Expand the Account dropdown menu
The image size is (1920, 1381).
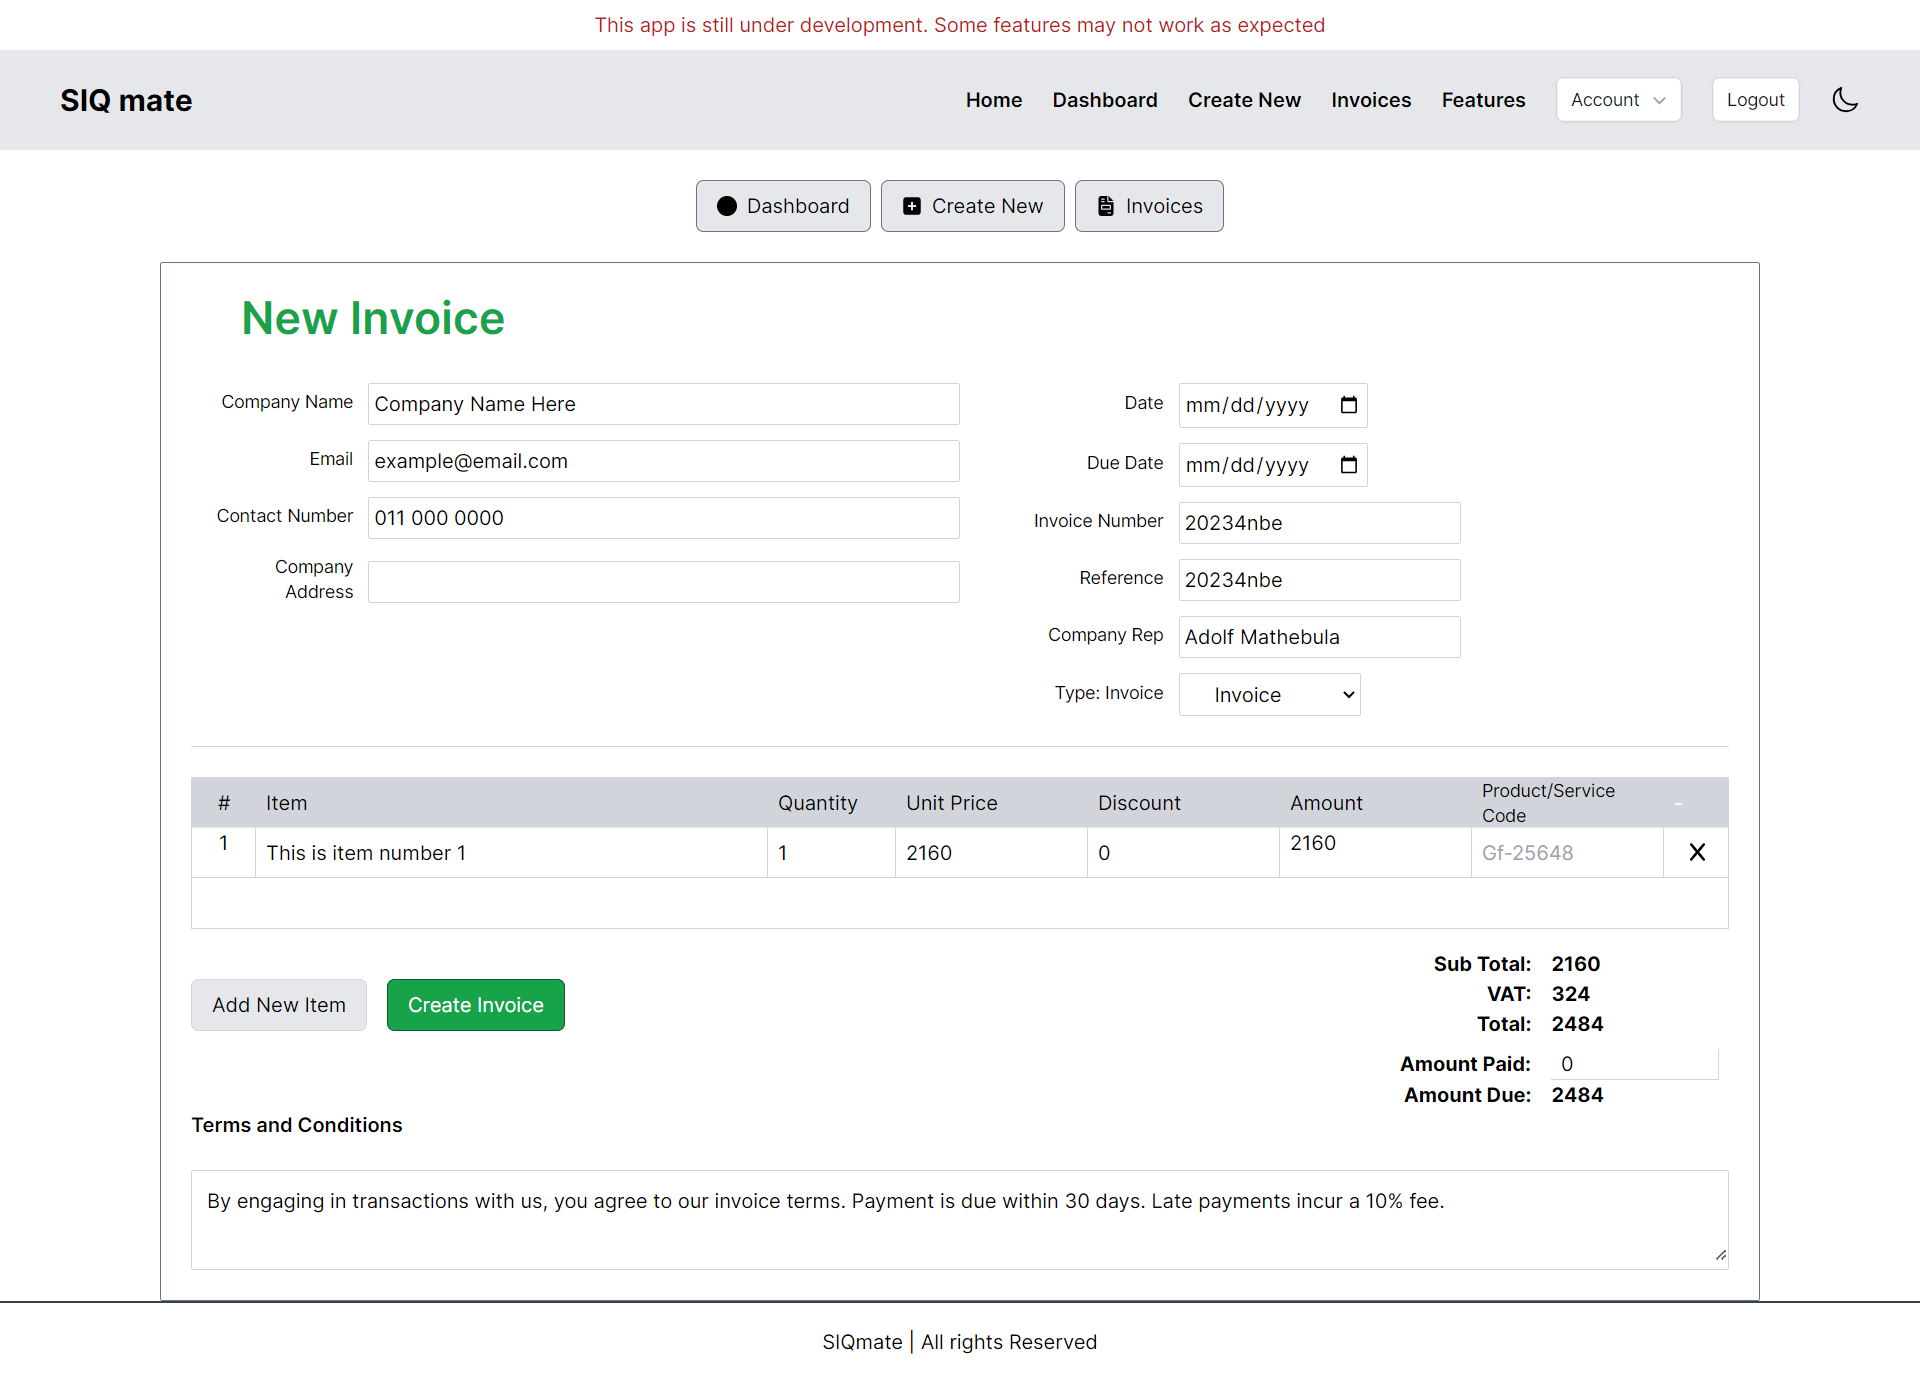click(x=1616, y=100)
